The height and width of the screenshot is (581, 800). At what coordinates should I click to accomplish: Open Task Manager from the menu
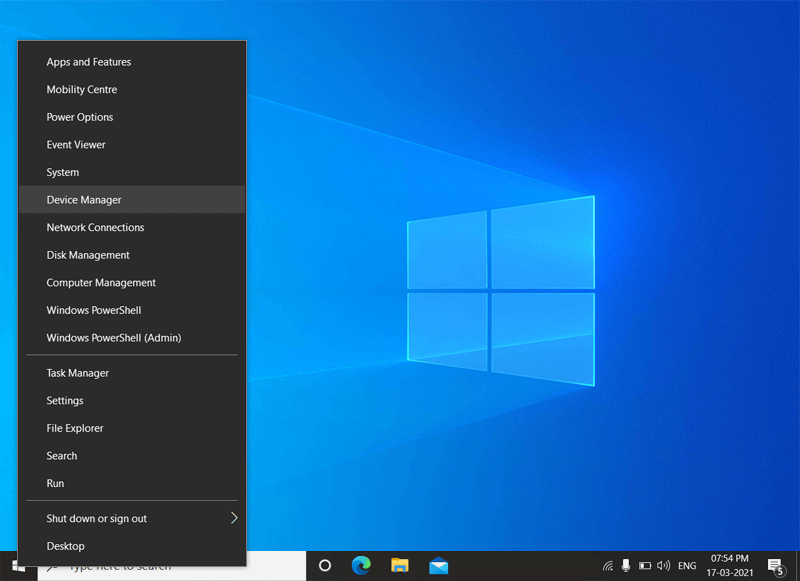pyautogui.click(x=77, y=372)
